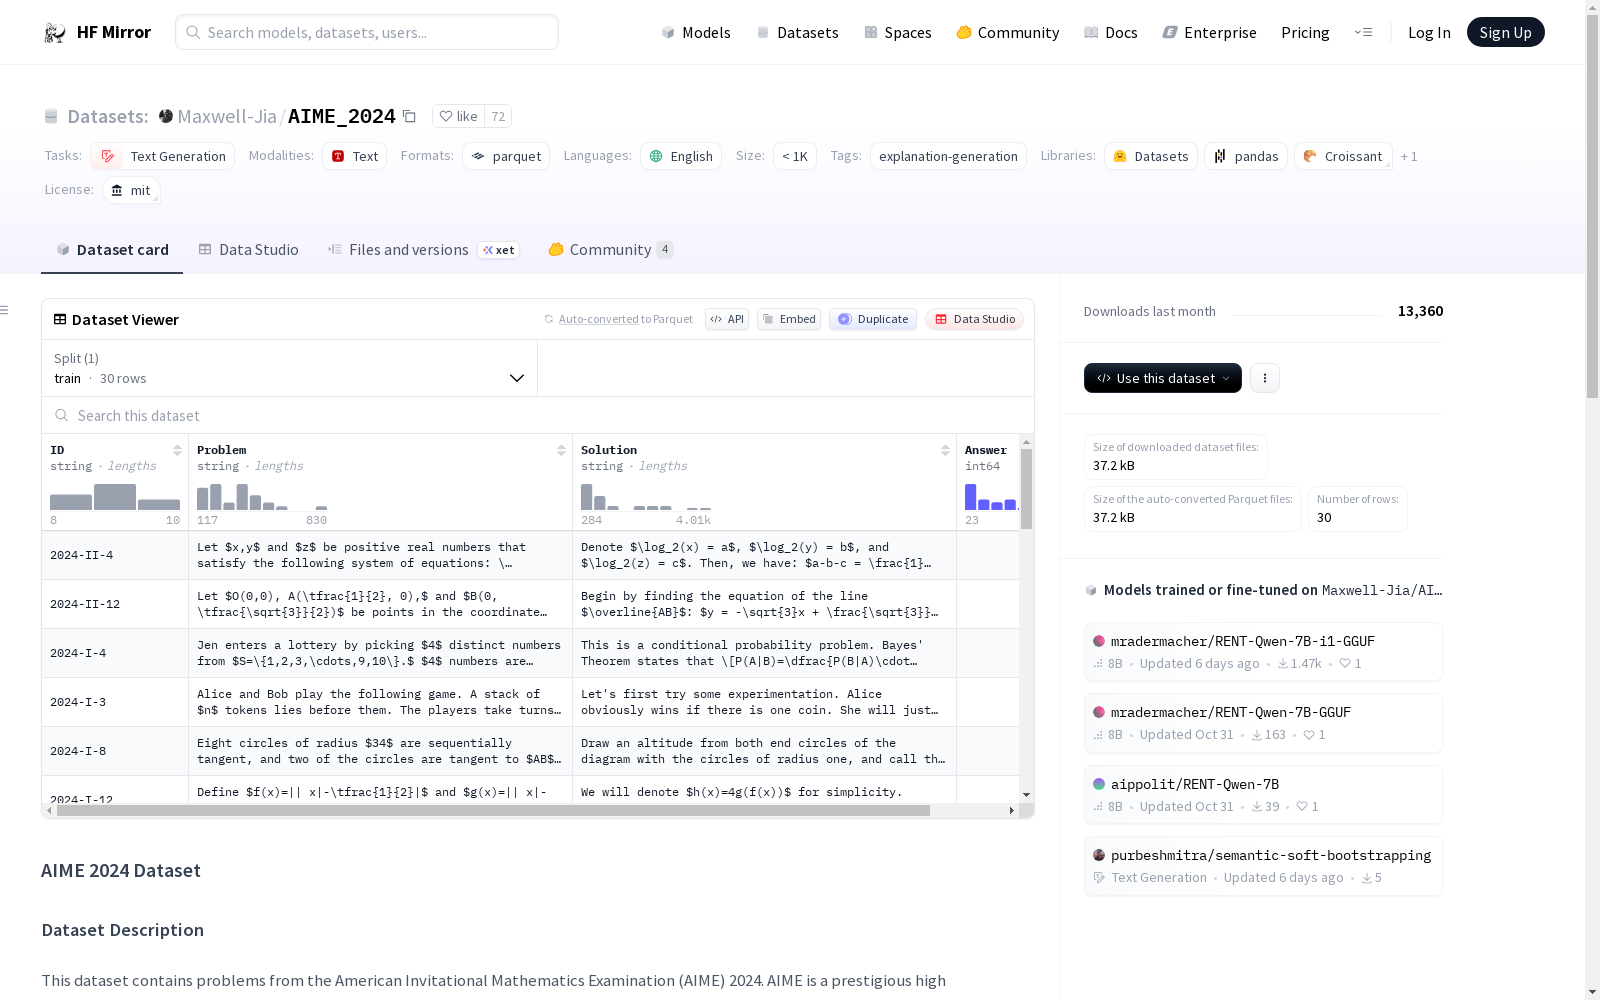
Task: Click the 72 likes count
Action: click(x=498, y=116)
